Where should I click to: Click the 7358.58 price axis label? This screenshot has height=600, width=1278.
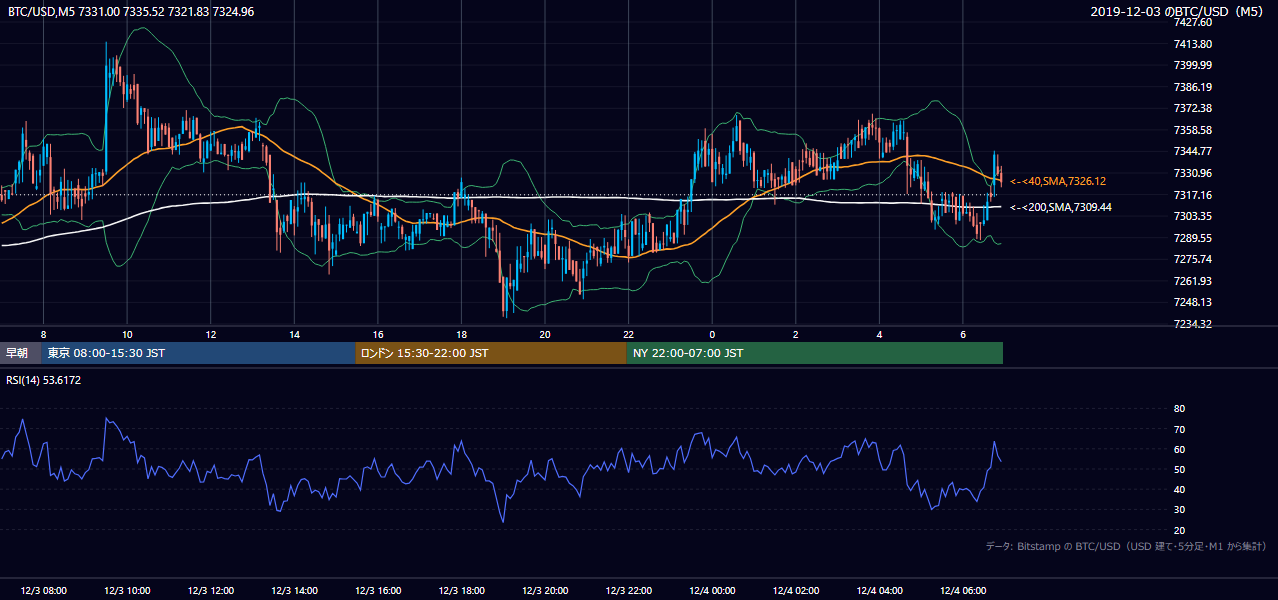(1193, 130)
